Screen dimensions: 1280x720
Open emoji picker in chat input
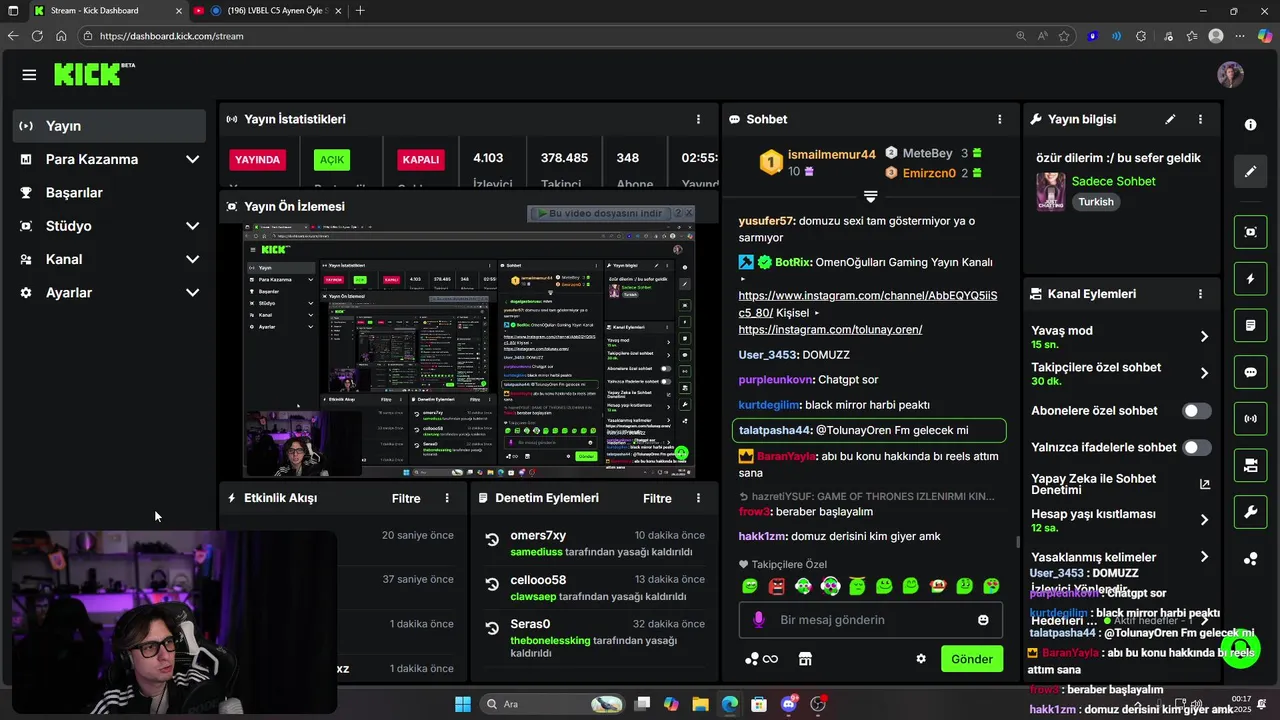(983, 620)
